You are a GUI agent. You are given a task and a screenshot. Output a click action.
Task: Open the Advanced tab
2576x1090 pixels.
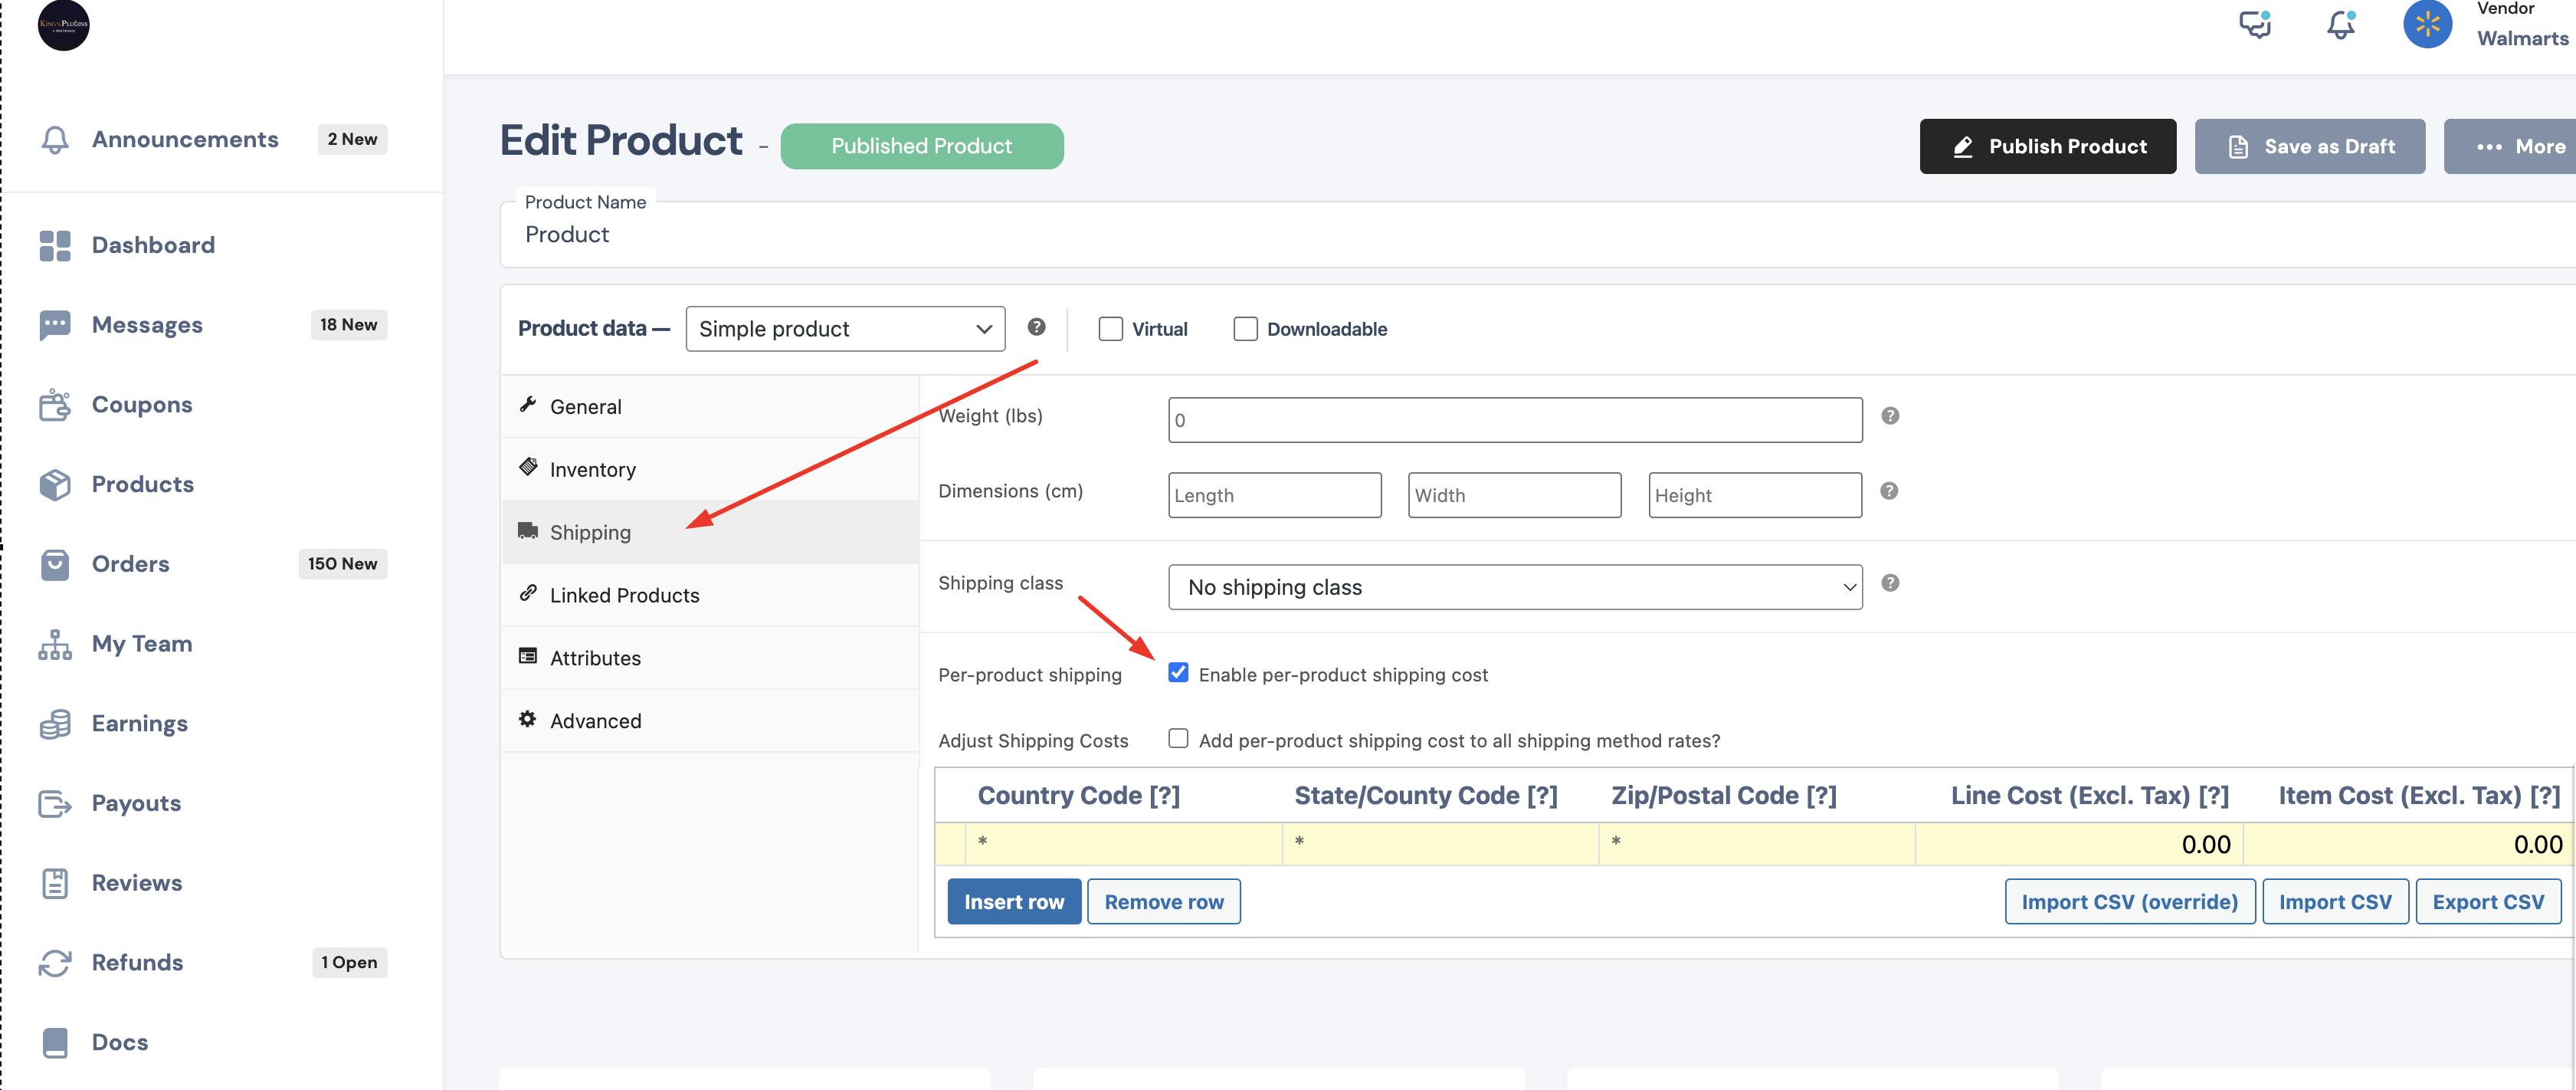click(x=710, y=721)
